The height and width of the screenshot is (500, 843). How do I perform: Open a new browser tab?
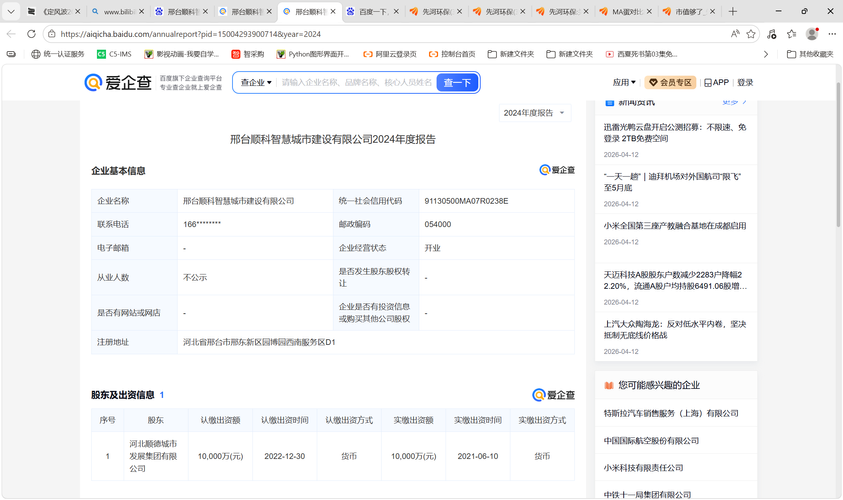732,11
